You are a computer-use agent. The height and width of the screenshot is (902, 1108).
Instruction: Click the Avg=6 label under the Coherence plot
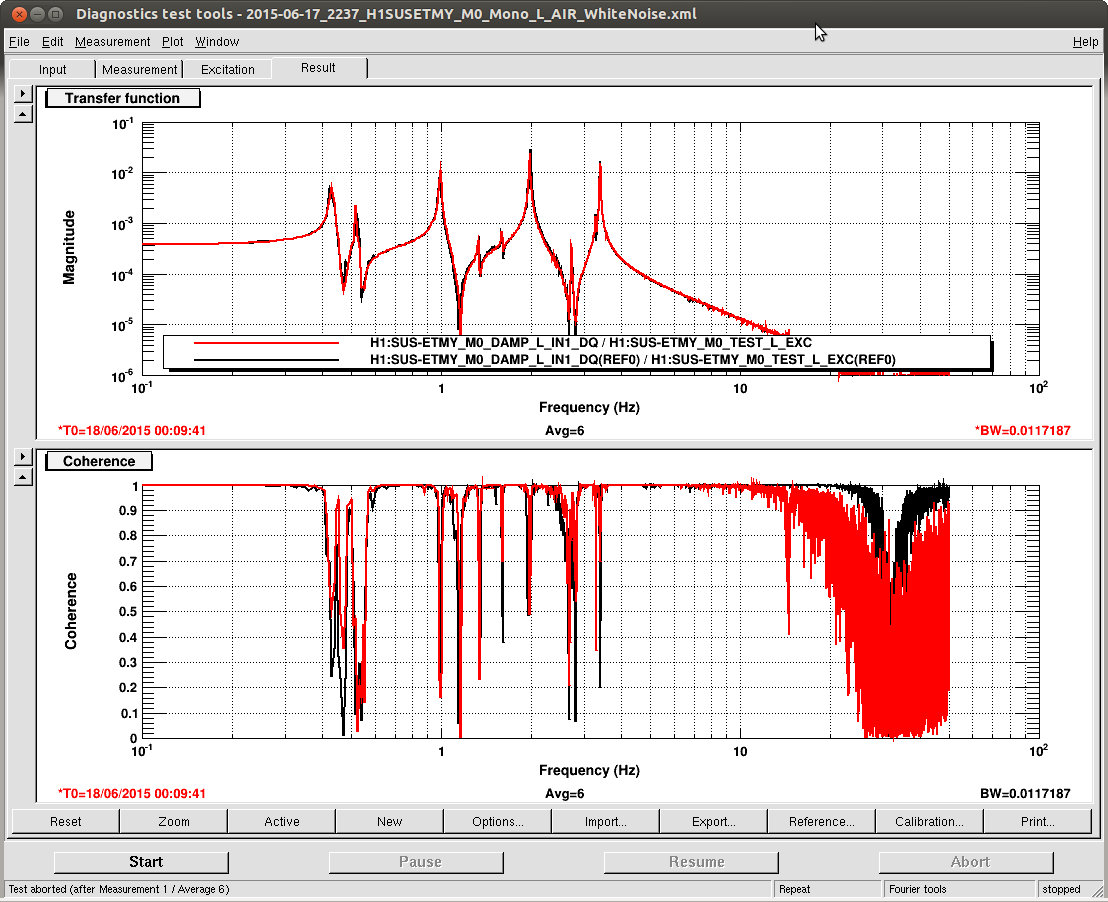(565, 794)
